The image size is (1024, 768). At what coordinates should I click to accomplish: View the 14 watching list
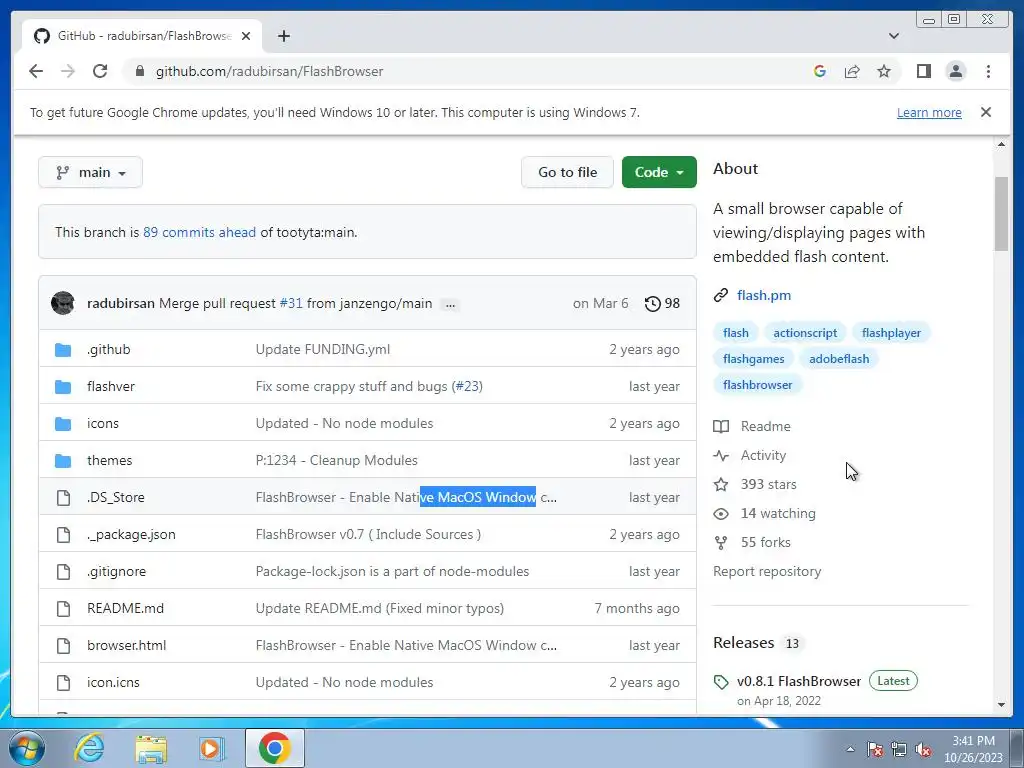pyautogui.click(x=764, y=514)
